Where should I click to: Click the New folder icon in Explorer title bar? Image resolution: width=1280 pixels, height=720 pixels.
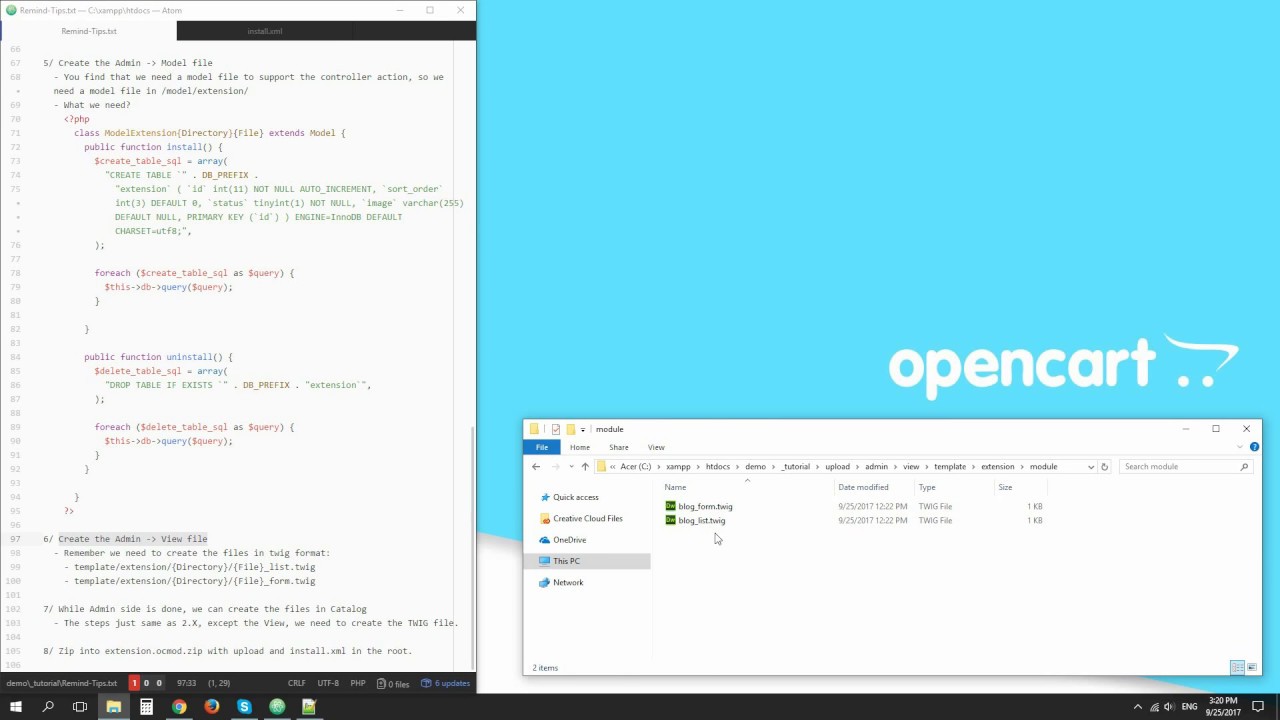pyautogui.click(x=570, y=430)
